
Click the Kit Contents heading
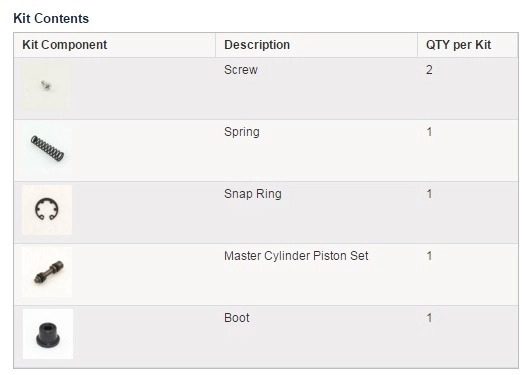click(x=51, y=18)
